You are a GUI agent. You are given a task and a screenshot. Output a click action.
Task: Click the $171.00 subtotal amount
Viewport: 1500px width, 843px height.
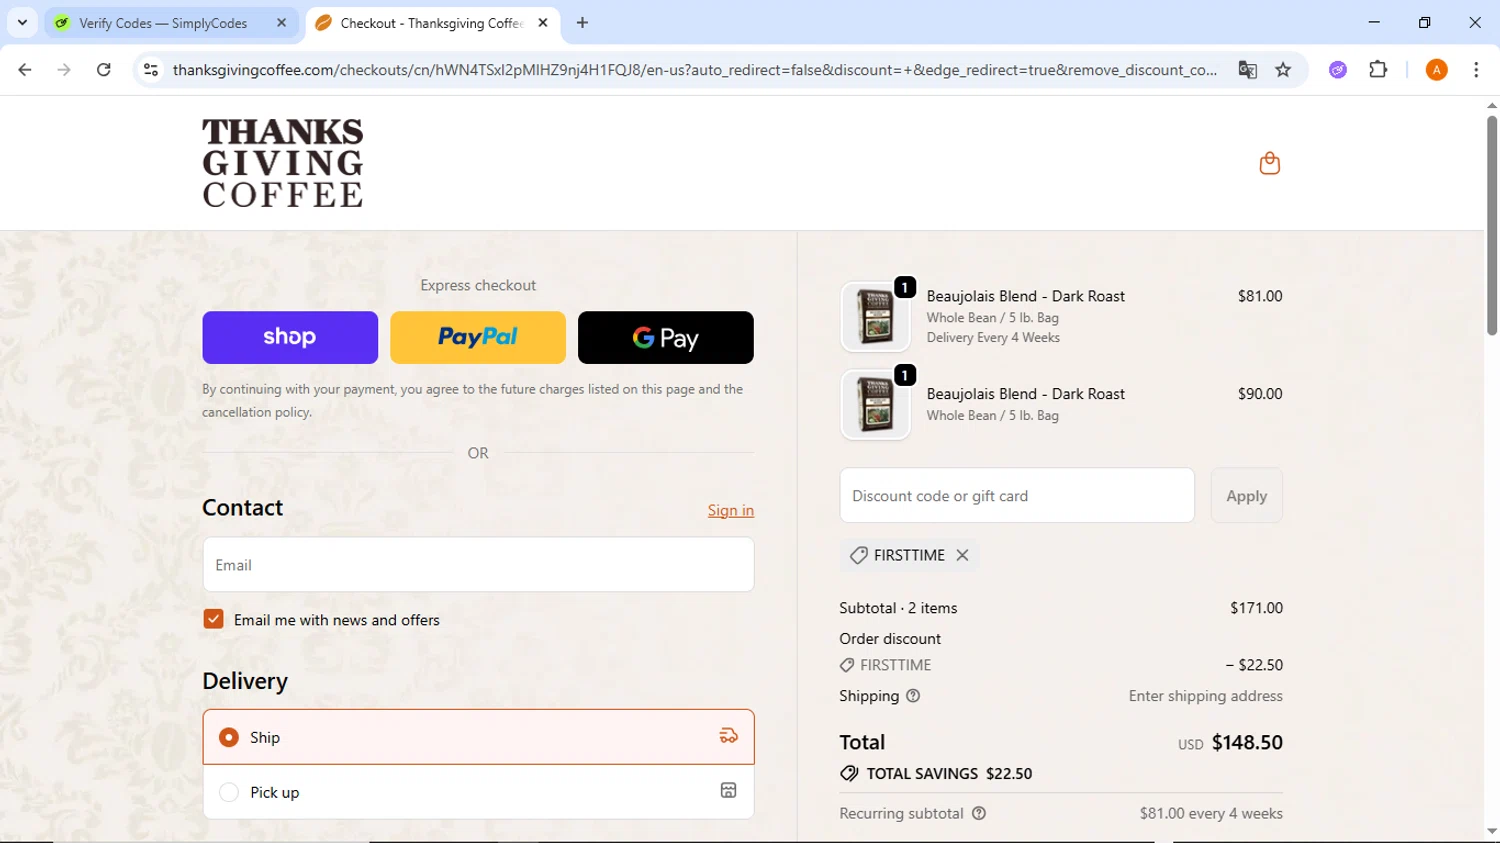click(x=1256, y=607)
